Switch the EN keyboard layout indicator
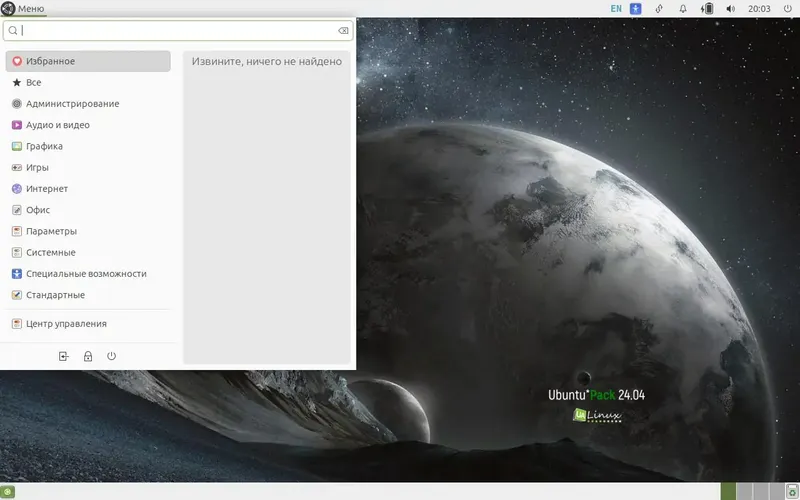The image size is (800, 500). pyautogui.click(x=616, y=9)
